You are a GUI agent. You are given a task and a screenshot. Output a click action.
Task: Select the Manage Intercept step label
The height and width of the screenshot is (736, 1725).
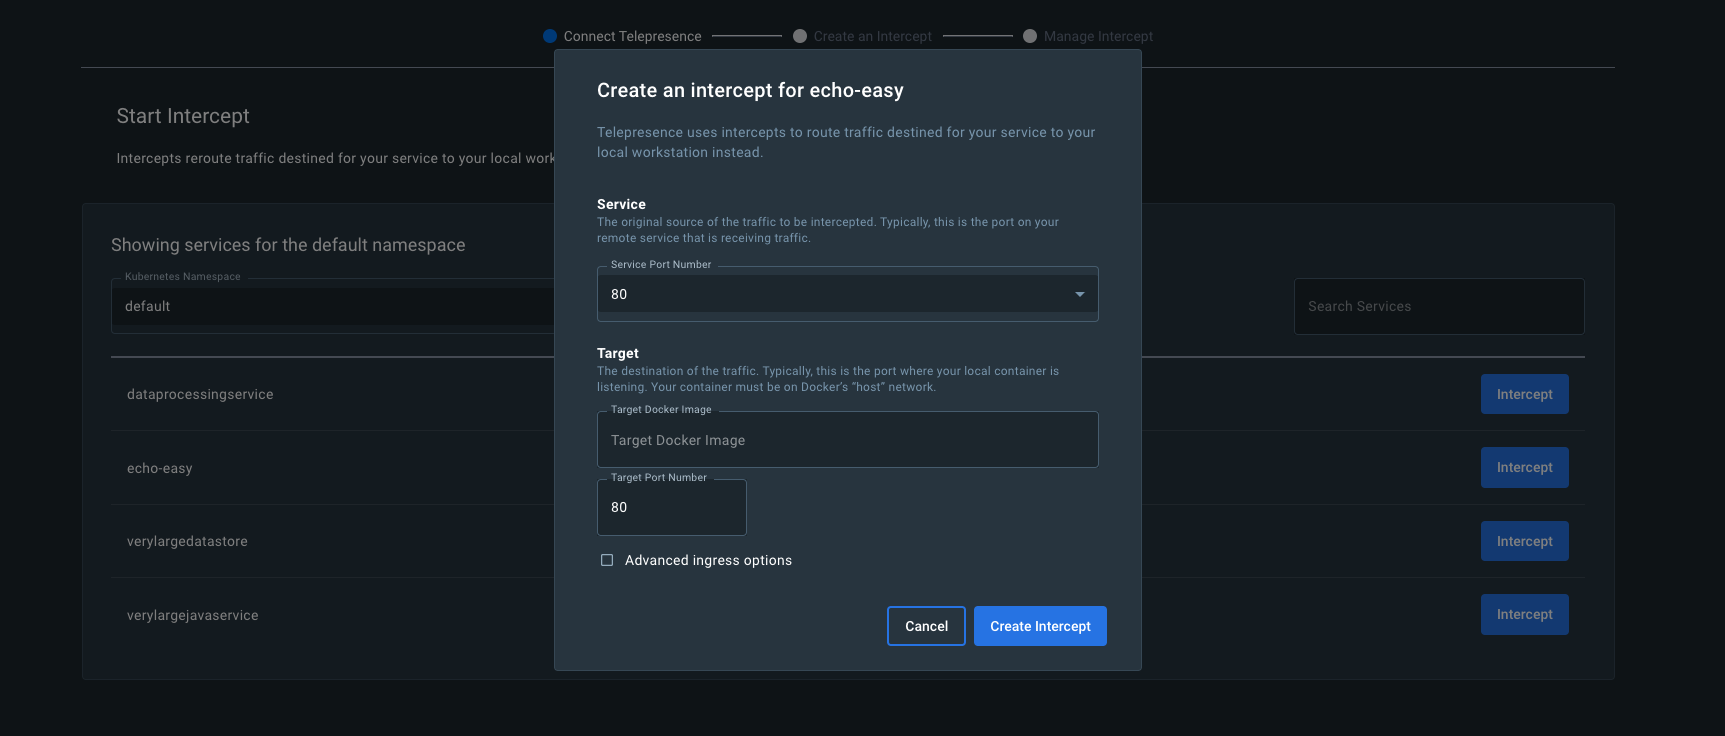point(1098,36)
